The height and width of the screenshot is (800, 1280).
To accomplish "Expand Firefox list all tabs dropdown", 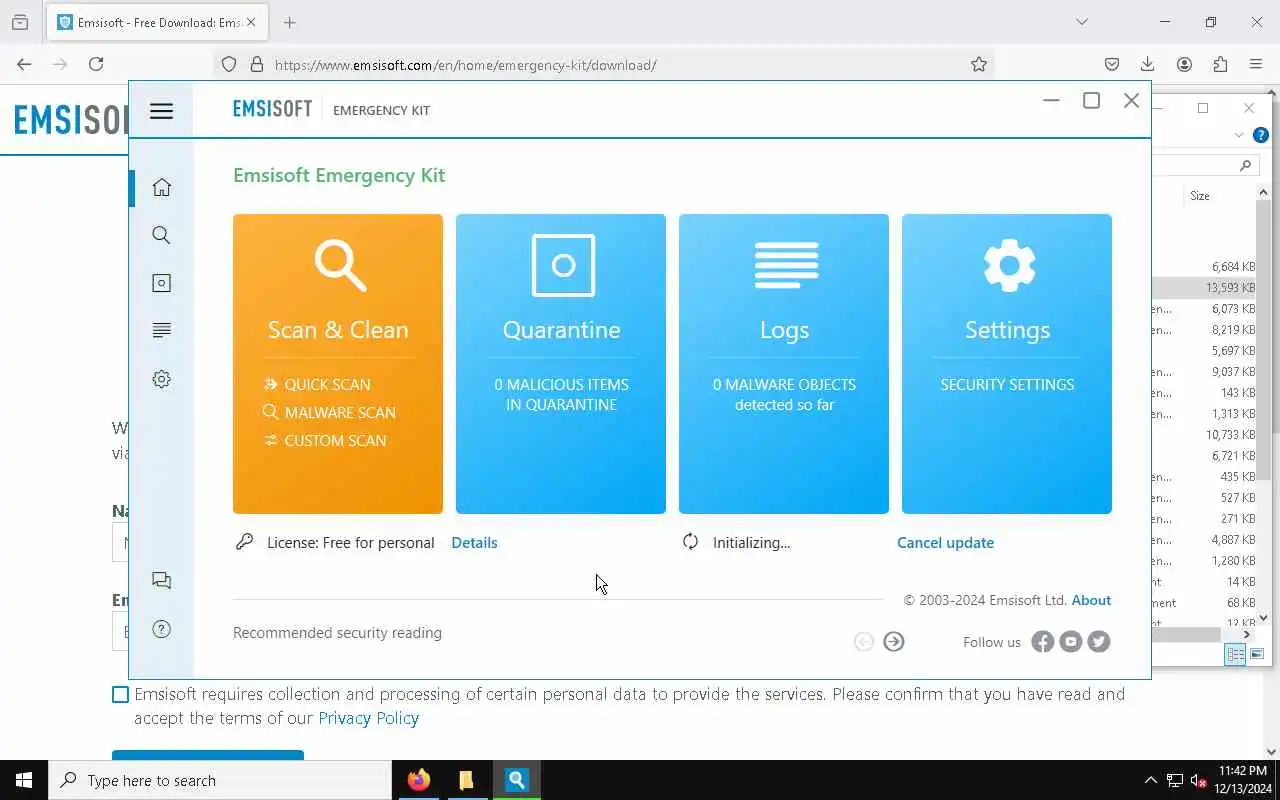I will tap(1081, 22).
